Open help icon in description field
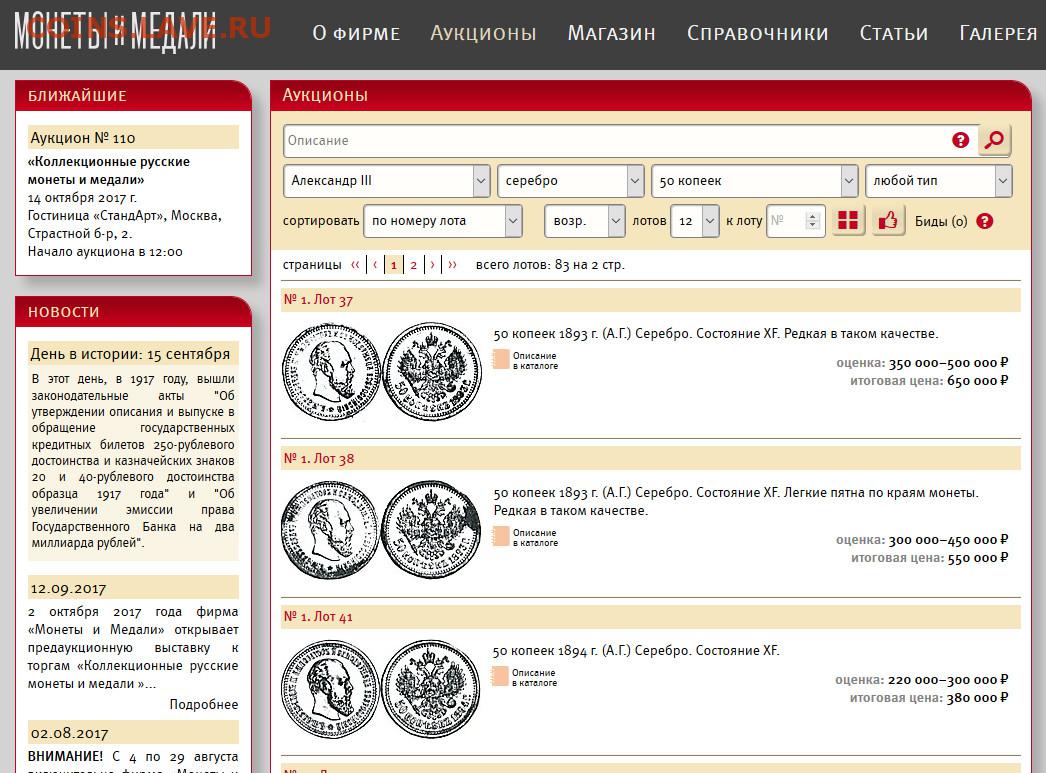Image resolution: width=1046 pixels, height=773 pixels. 960,140
